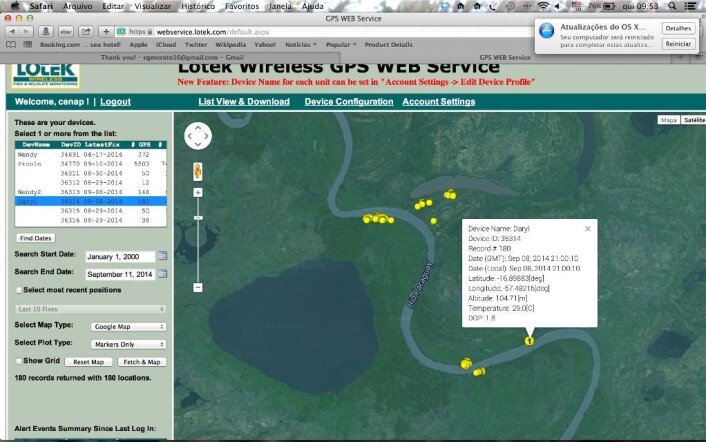Viewport: 706px width, 442px height.
Task: Click the Logout link
Action: tap(115, 102)
